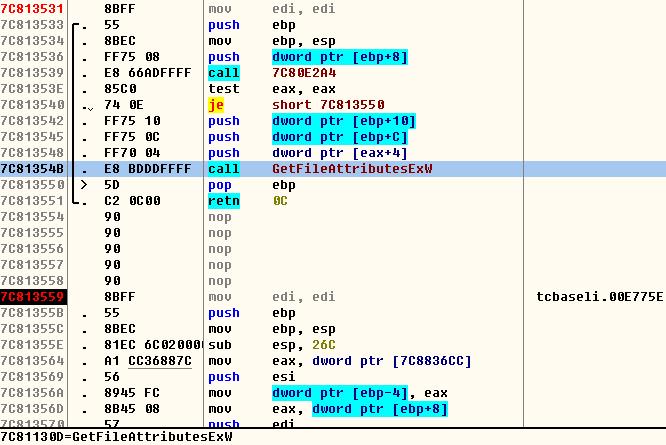
Task: Select hex bytes 8945 FC
Action: [132, 393]
